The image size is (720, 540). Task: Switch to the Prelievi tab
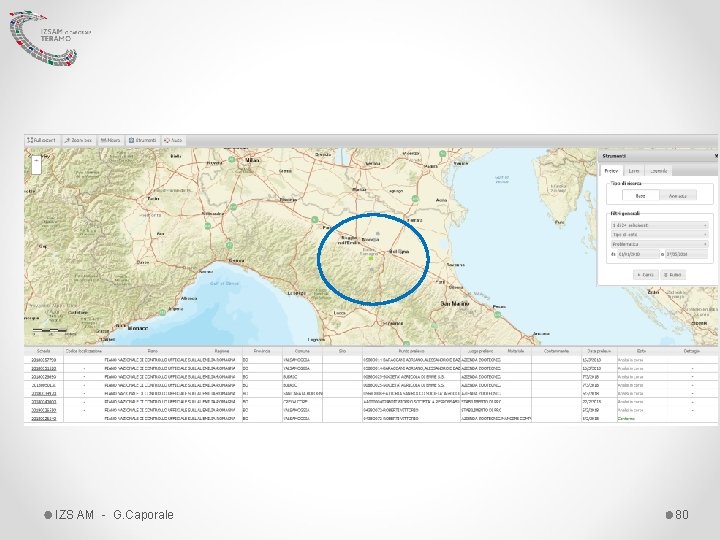point(611,171)
